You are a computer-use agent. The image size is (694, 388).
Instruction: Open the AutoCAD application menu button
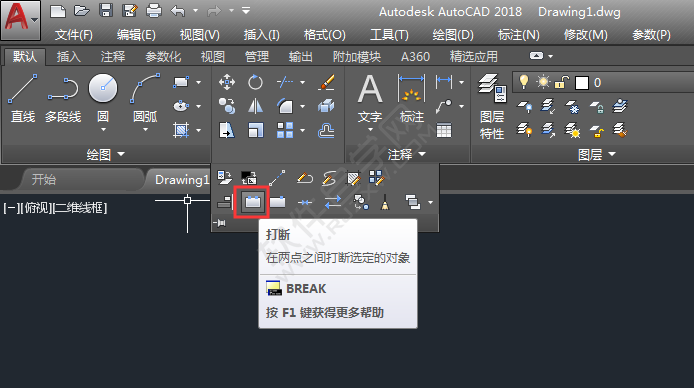click(x=20, y=20)
